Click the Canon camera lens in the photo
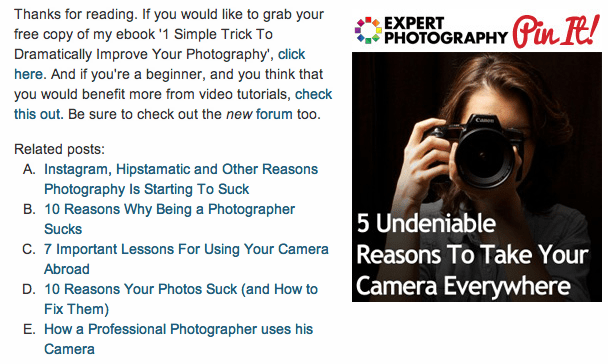The image size is (608, 364). (x=485, y=157)
